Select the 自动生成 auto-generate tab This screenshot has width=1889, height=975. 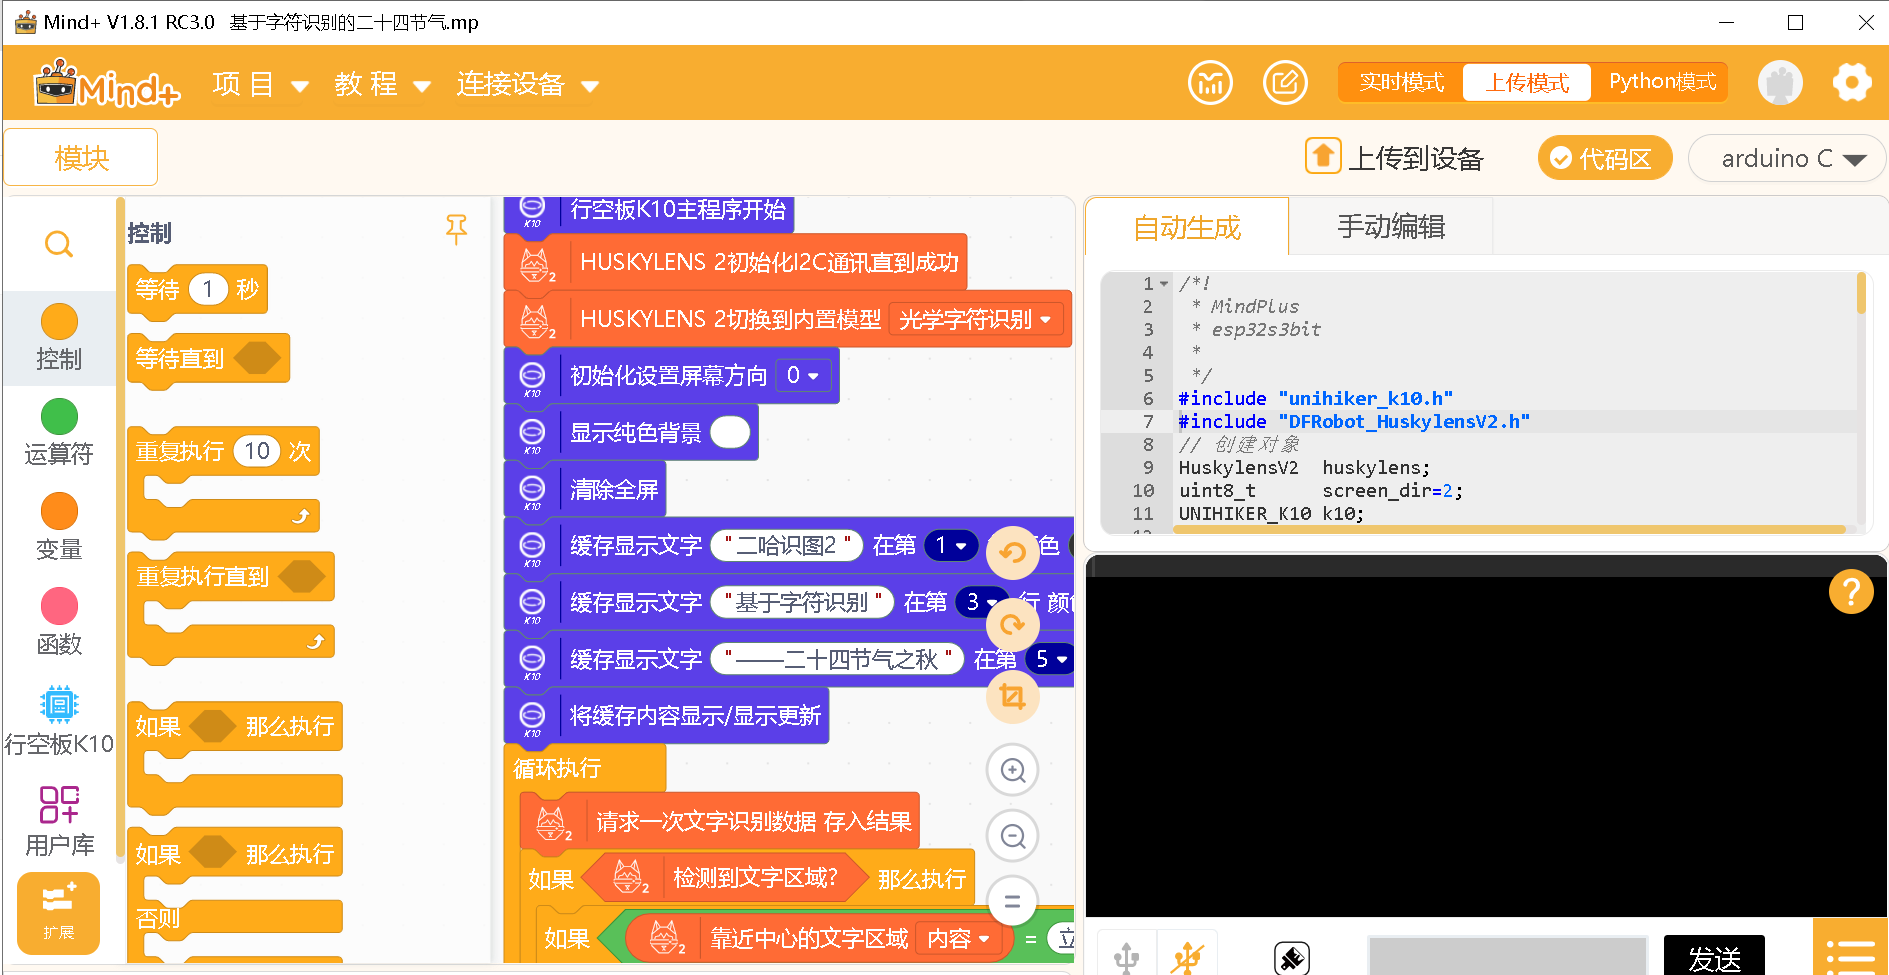pos(1187,228)
